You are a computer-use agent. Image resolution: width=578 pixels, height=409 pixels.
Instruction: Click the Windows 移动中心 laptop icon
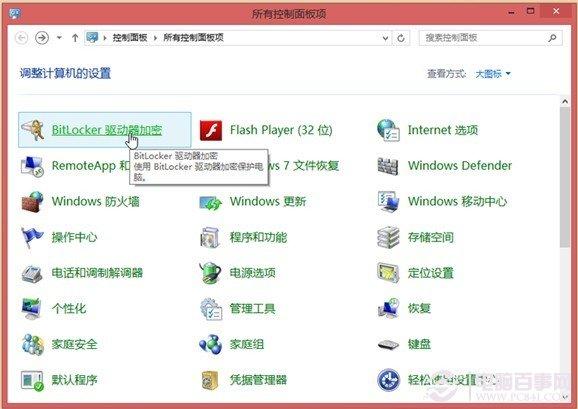[388, 202]
